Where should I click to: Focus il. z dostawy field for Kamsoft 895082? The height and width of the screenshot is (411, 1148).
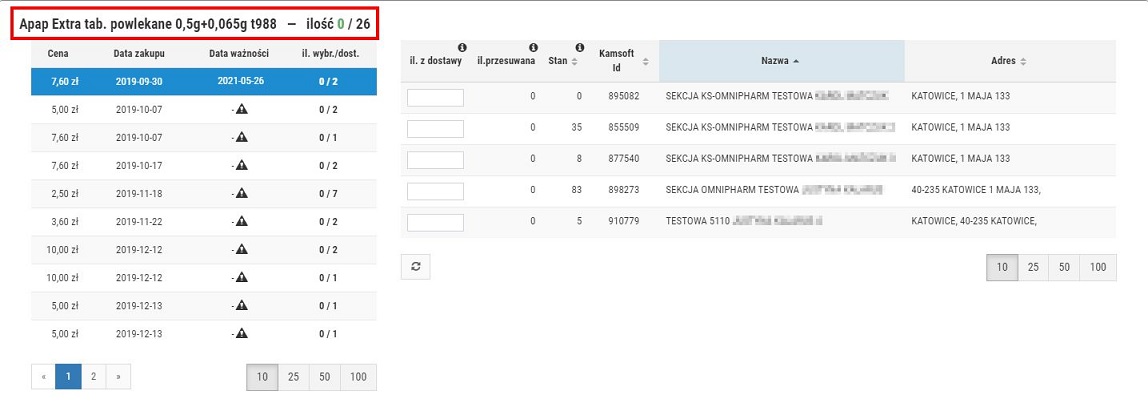tap(435, 97)
